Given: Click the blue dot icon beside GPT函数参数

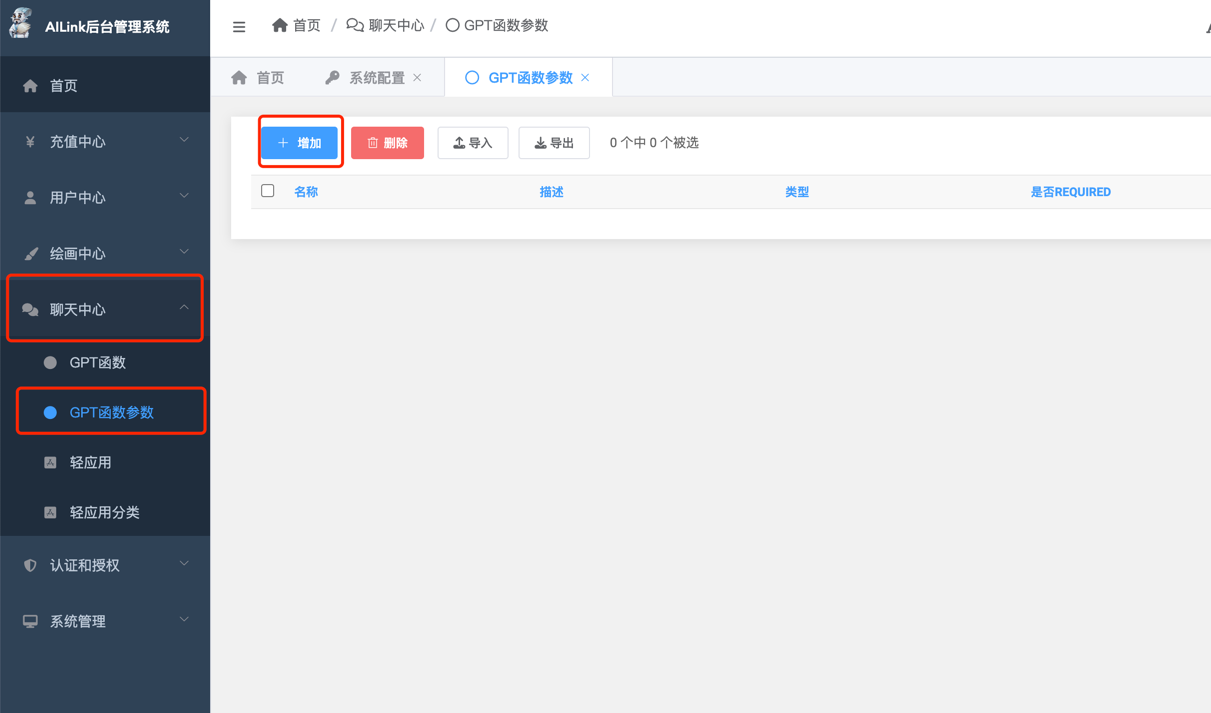Looking at the screenshot, I should pos(50,412).
